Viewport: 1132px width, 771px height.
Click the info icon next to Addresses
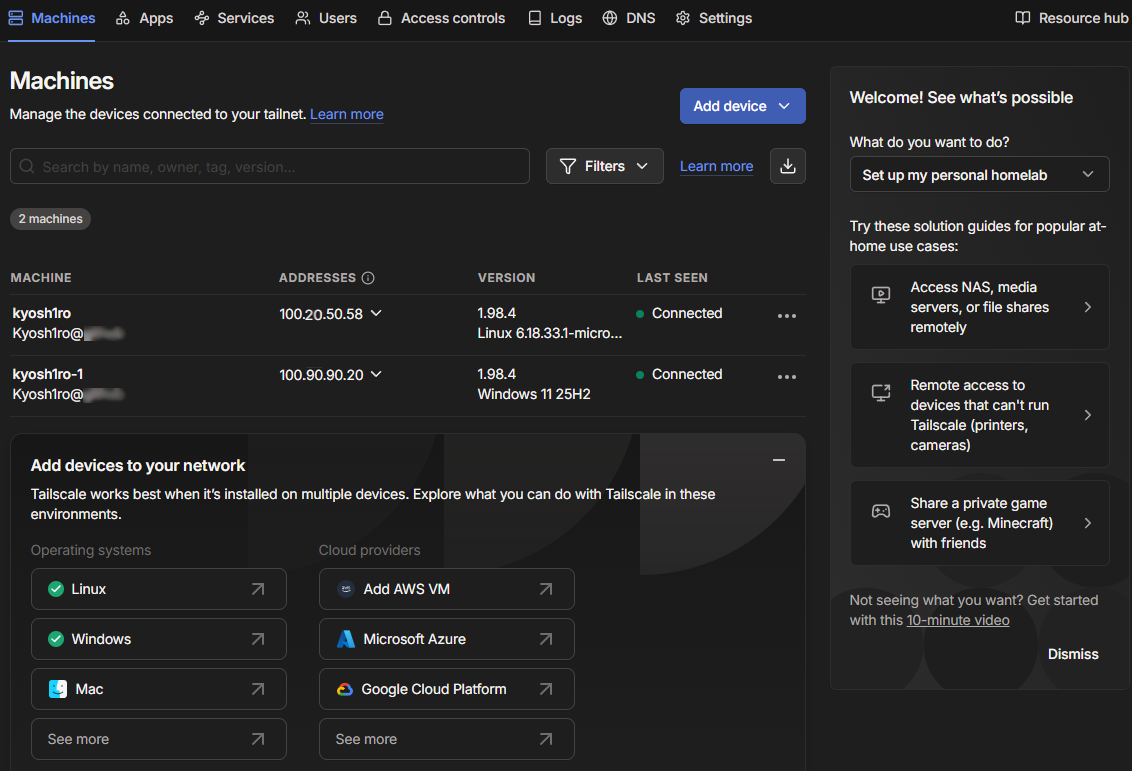pos(368,278)
